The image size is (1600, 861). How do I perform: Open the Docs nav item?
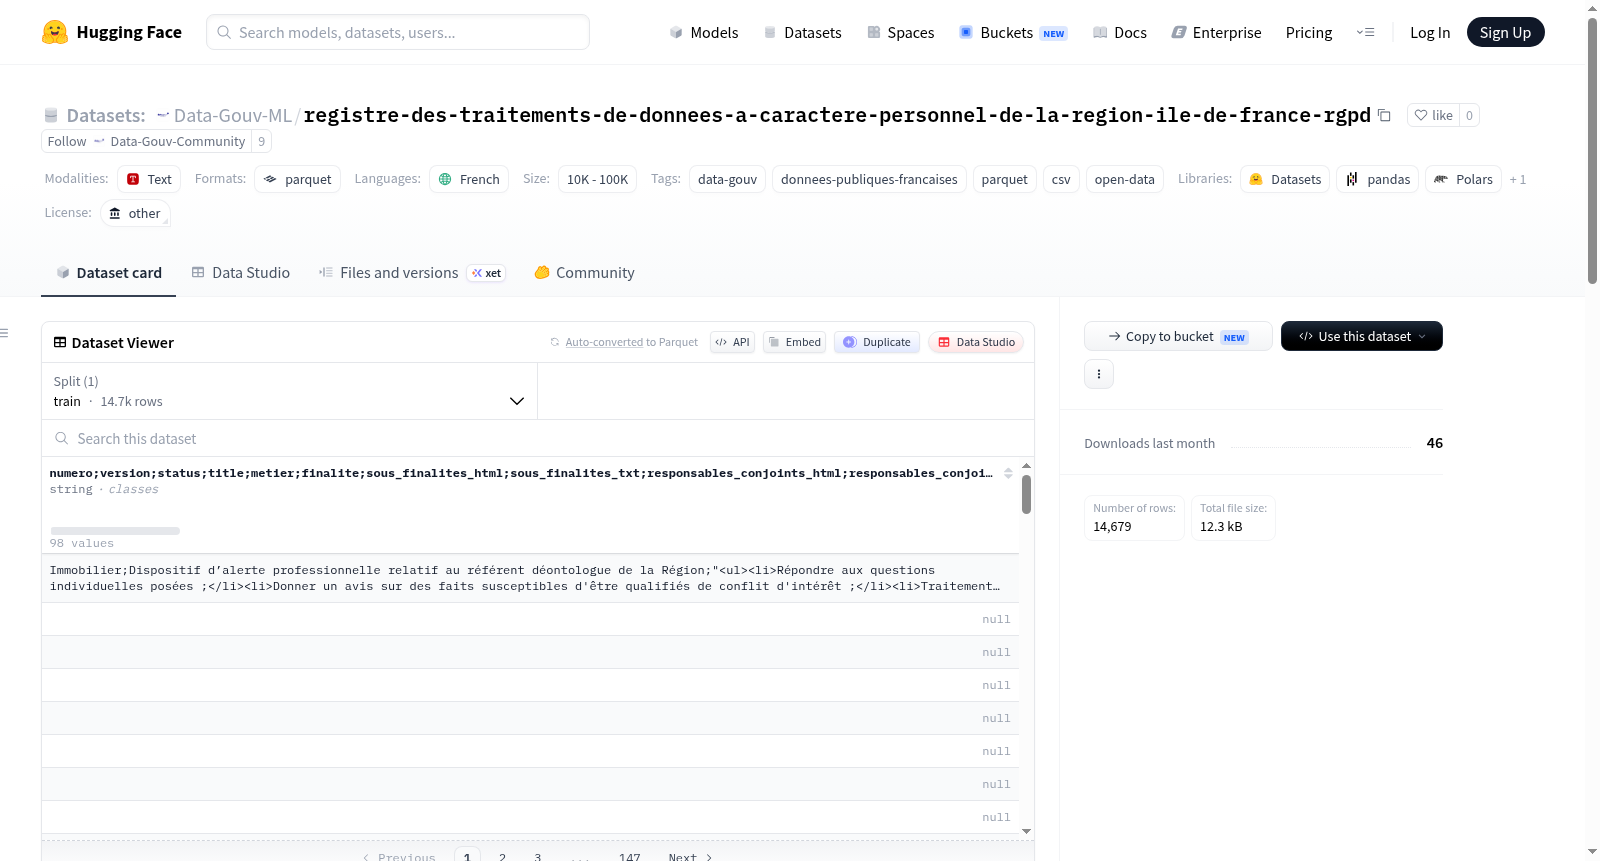1120,32
